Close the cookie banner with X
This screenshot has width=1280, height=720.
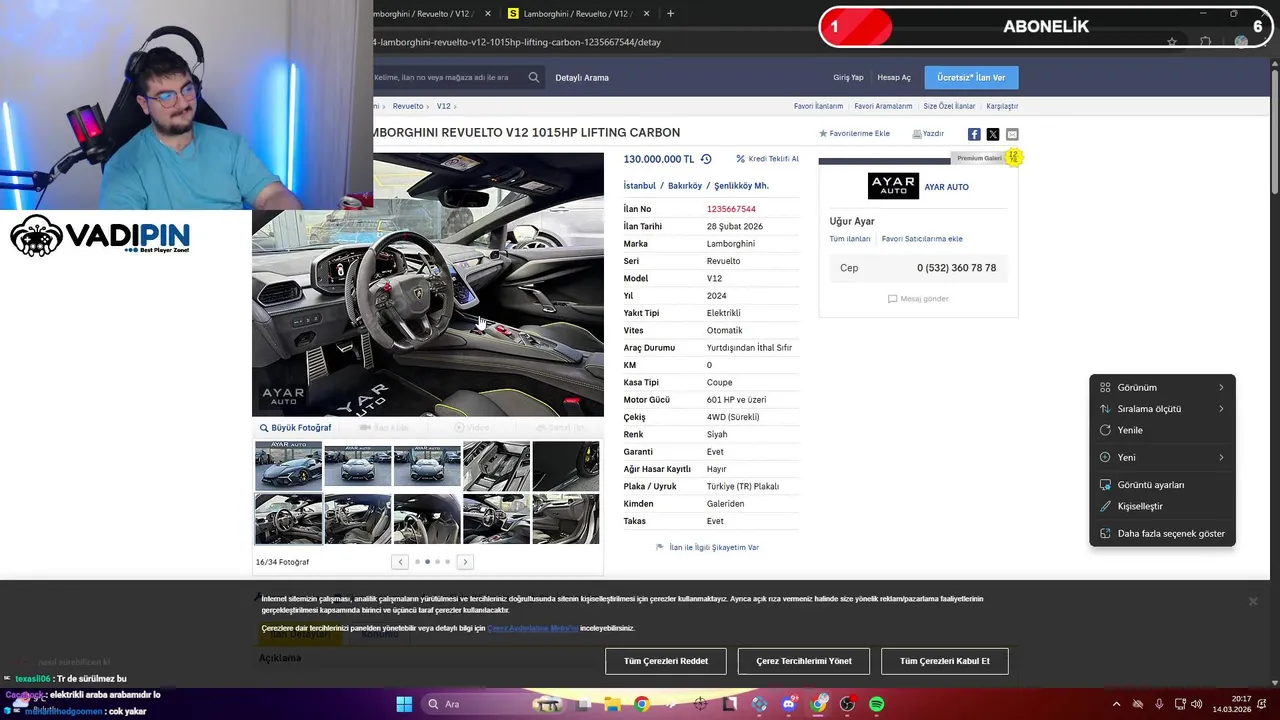pos(1252,601)
